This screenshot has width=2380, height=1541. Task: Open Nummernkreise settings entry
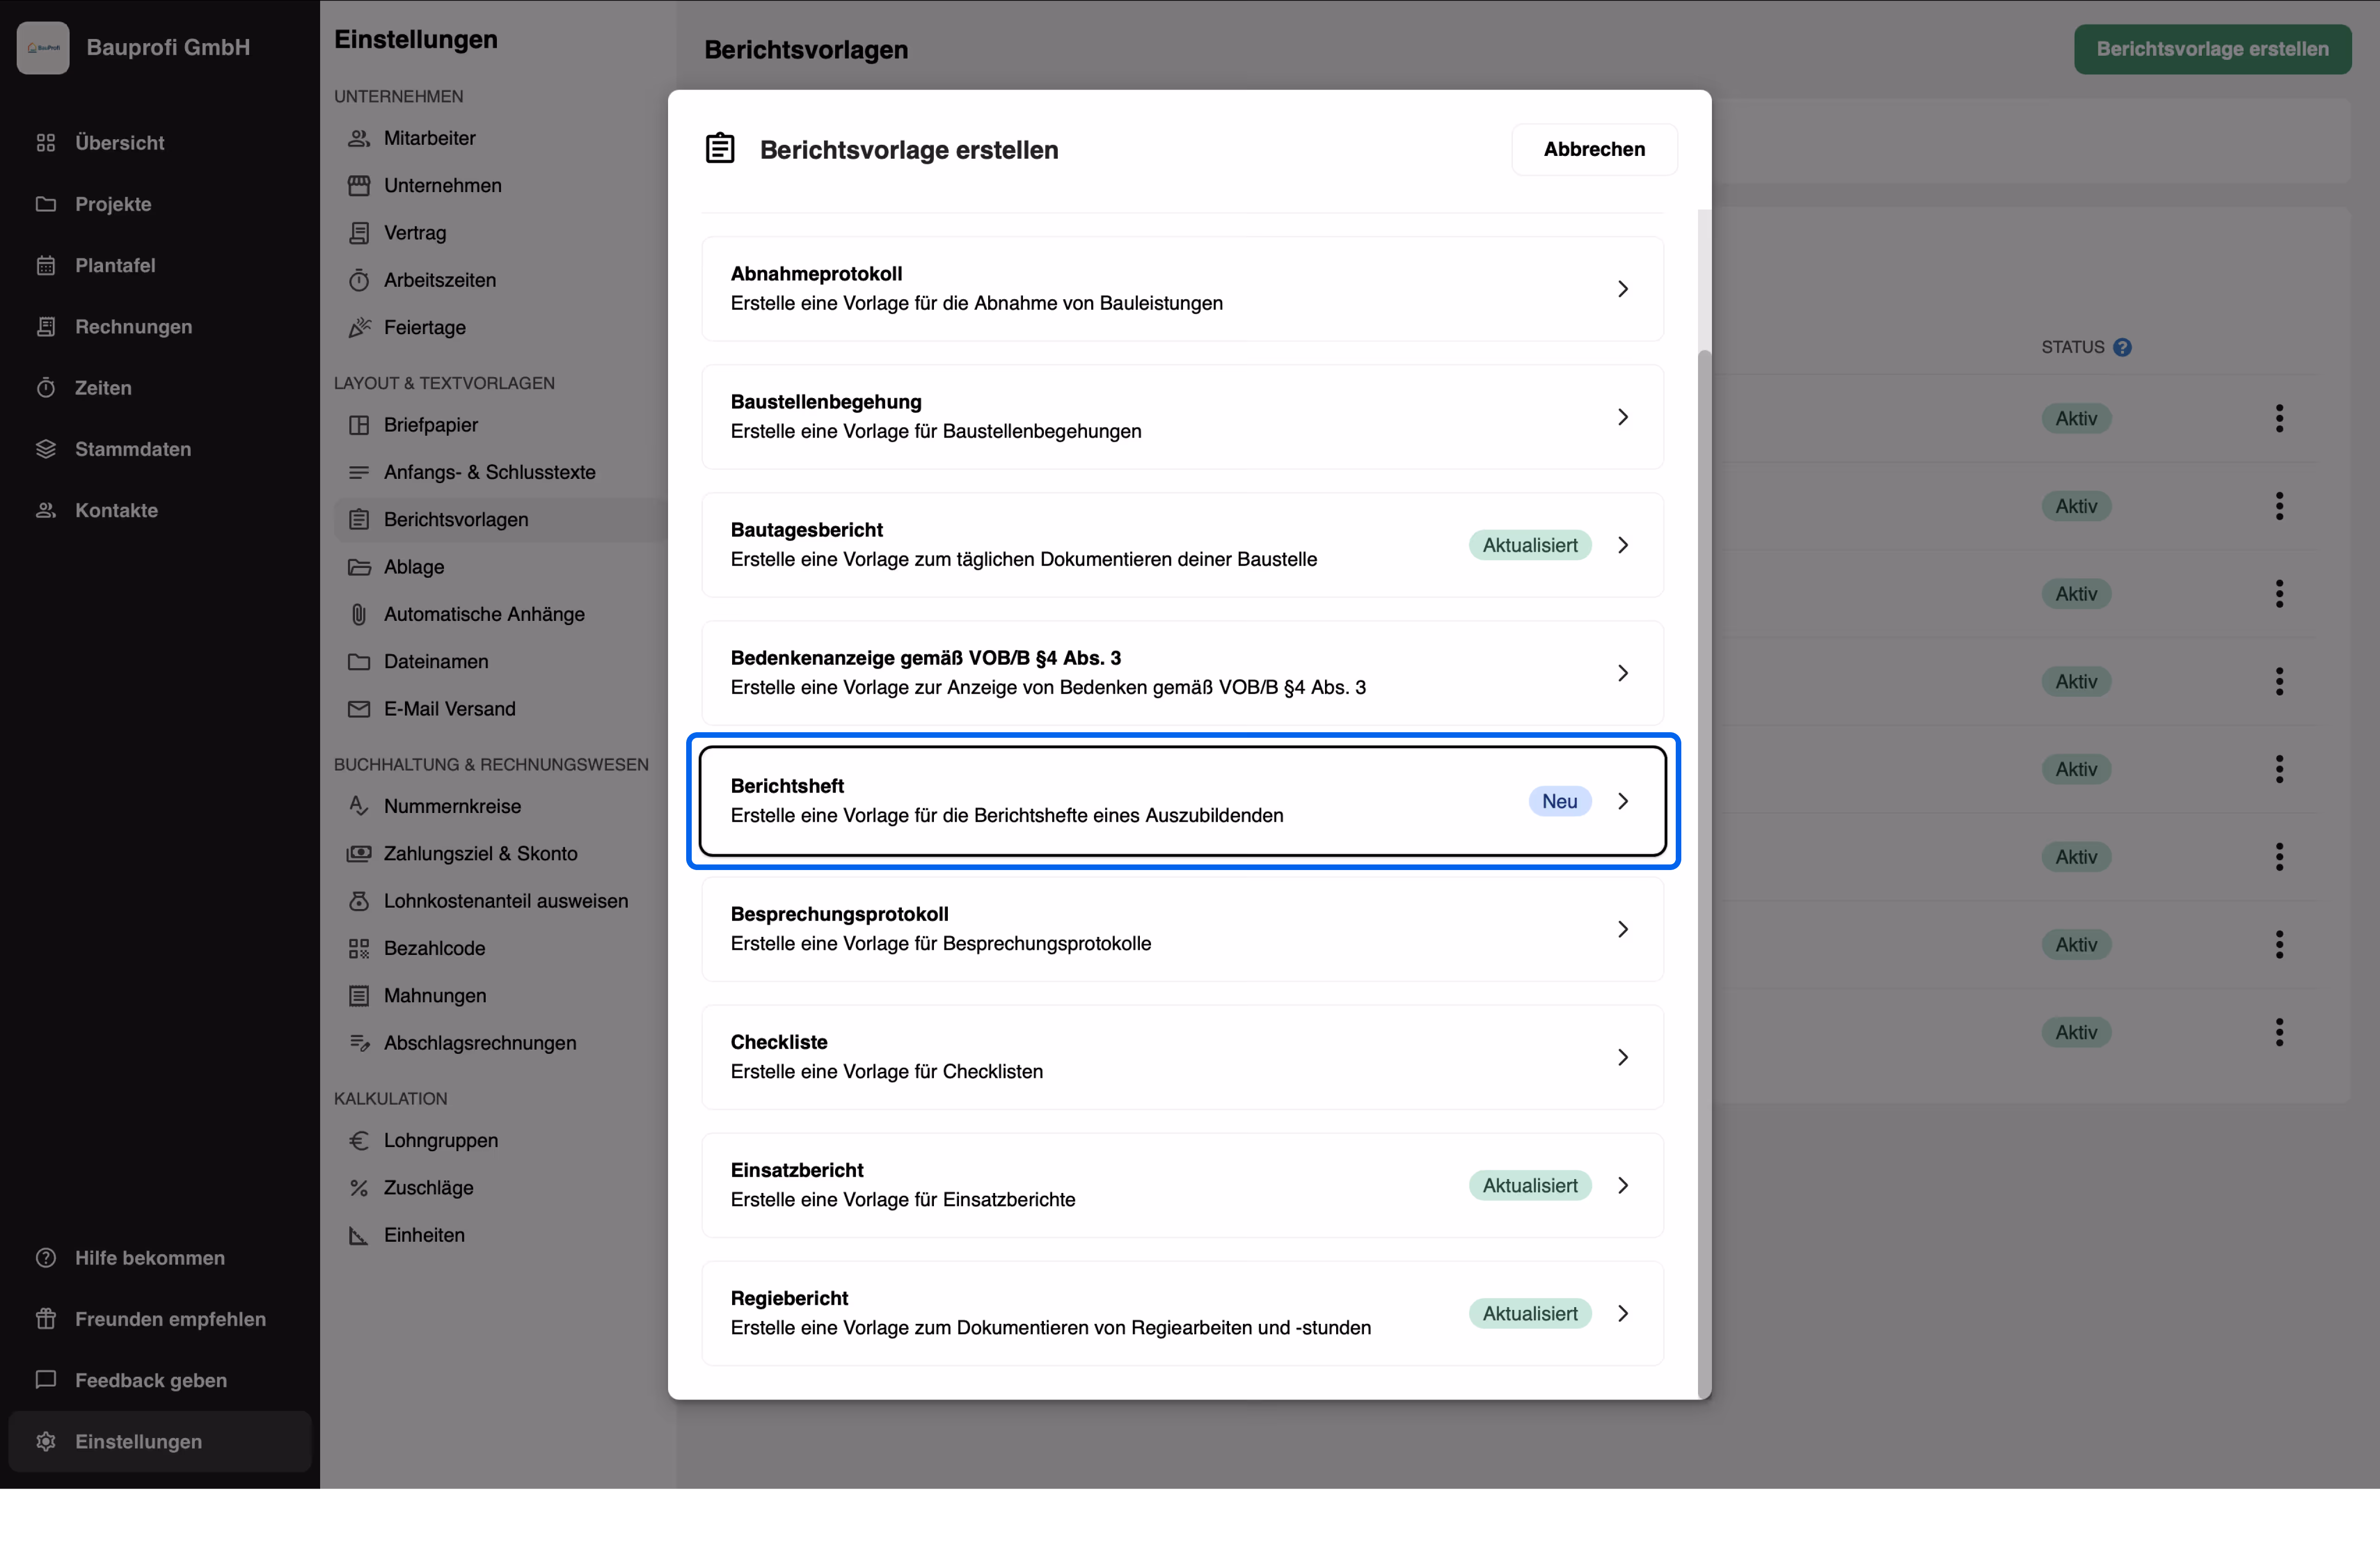tap(452, 806)
